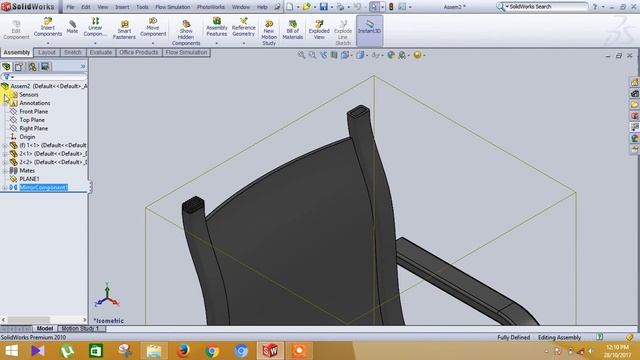The image size is (640, 360).
Task: Open Firefox from the taskbar
Action: tap(183, 351)
